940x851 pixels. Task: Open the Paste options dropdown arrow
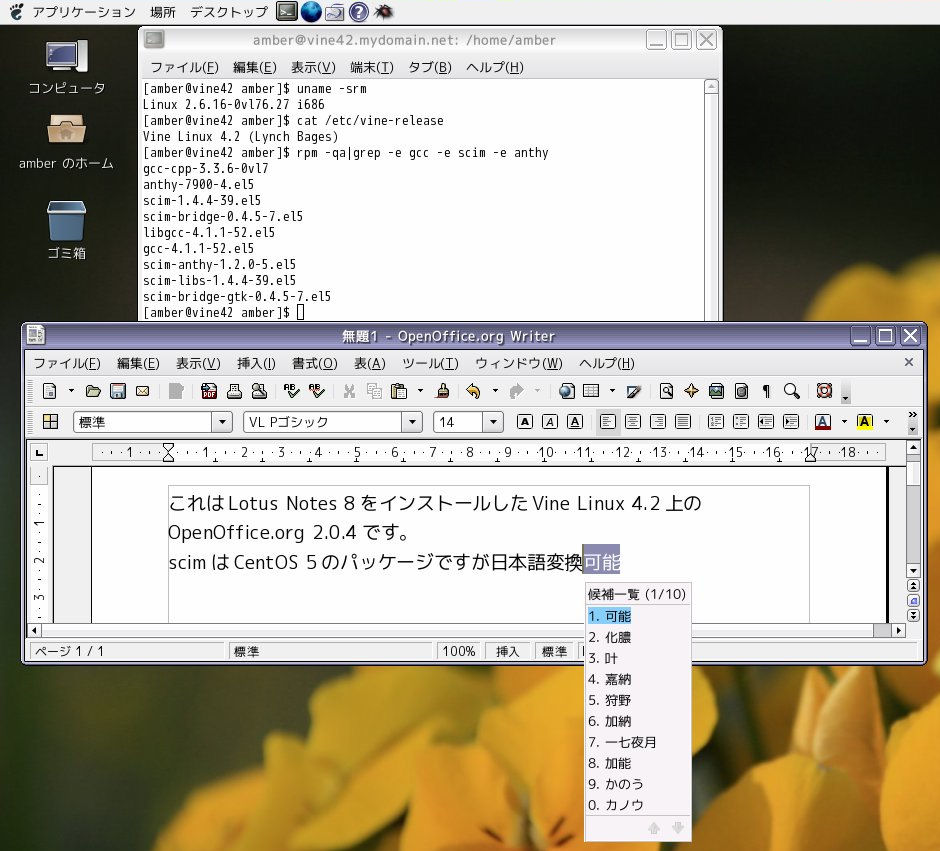pos(420,391)
